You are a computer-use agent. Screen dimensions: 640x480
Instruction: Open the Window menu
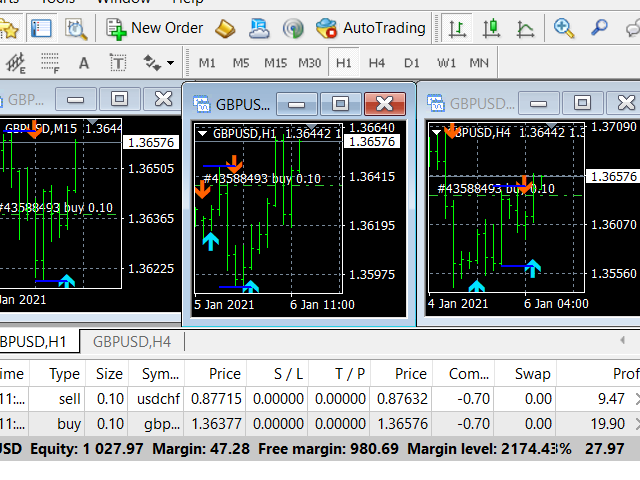click(x=123, y=2)
